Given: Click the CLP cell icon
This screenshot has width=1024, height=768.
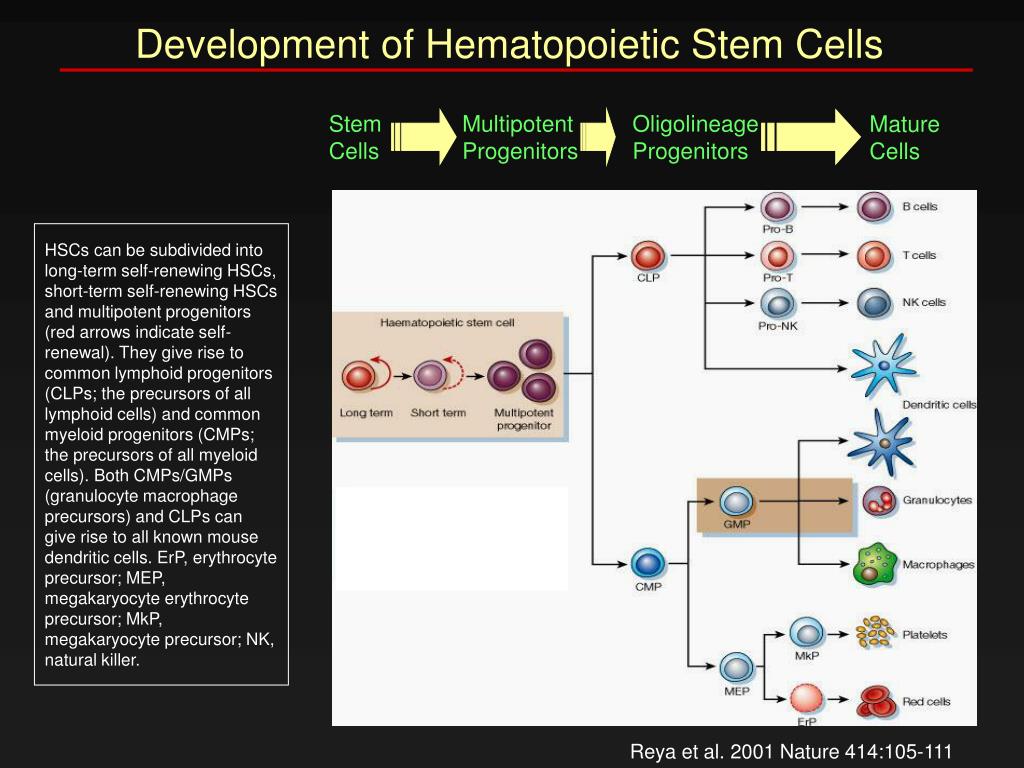Looking at the screenshot, I should coord(648,255).
